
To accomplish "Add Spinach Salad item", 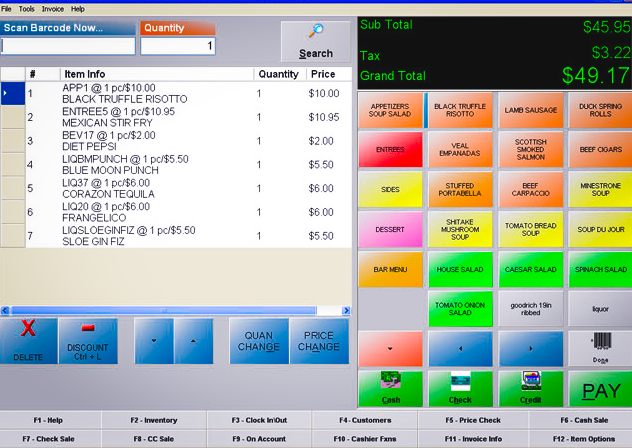I will (x=601, y=269).
